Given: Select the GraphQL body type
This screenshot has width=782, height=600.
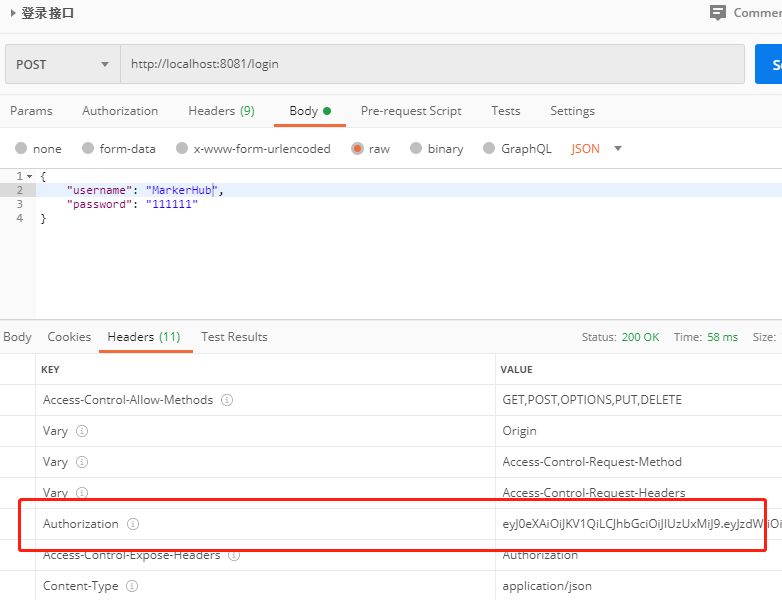Looking at the screenshot, I should click(489, 148).
